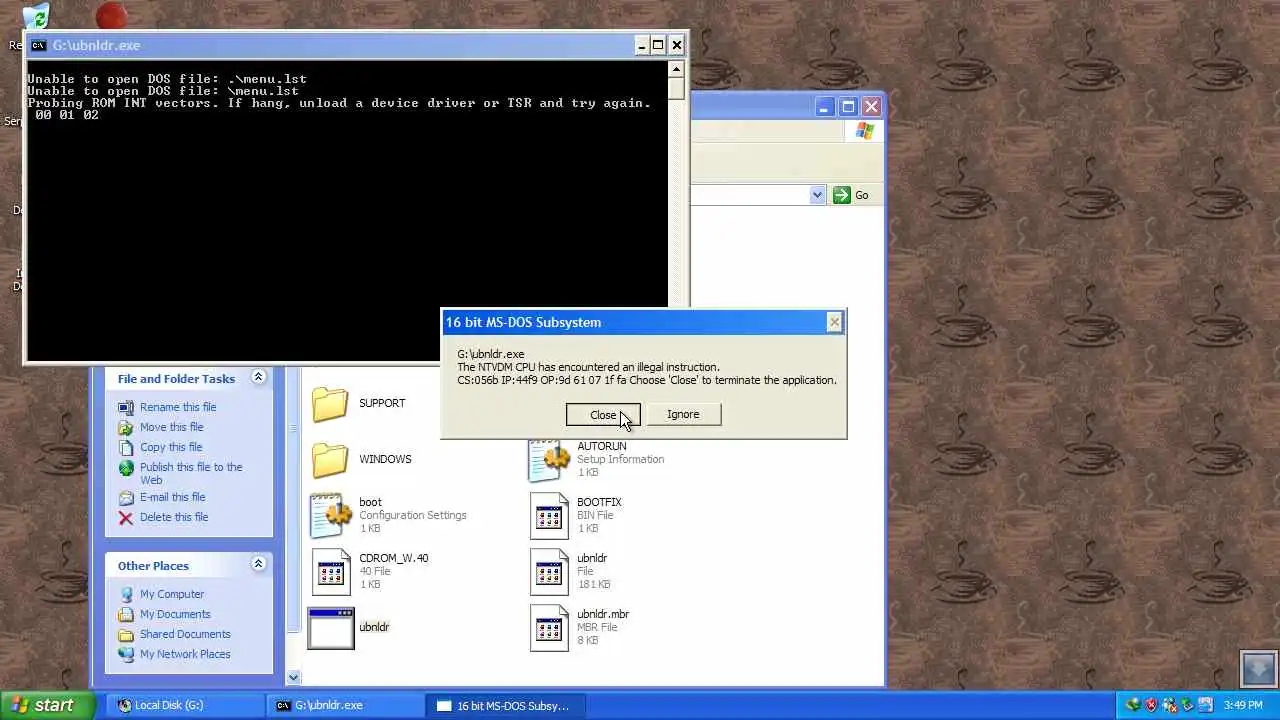The width and height of the screenshot is (1280, 720).
Task: Close the G:\ubnldr.exe console window
Action: pyautogui.click(x=676, y=45)
